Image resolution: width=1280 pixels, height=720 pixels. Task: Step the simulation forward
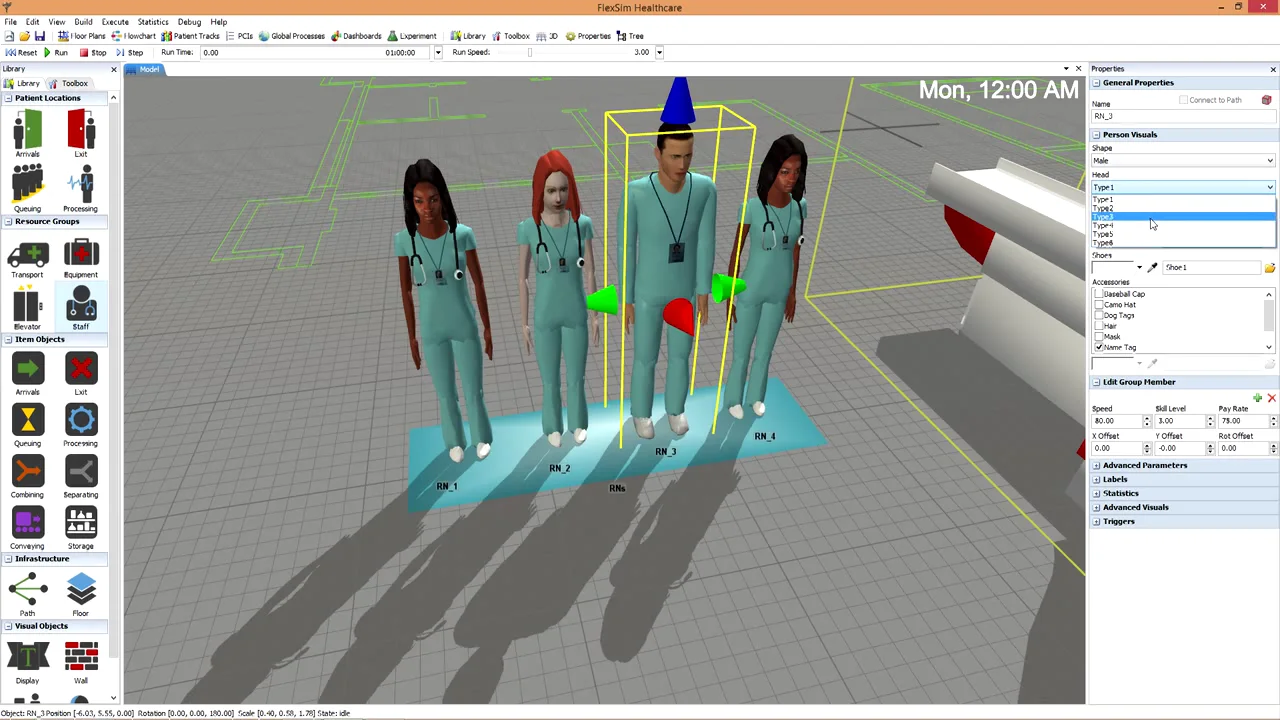pos(129,52)
